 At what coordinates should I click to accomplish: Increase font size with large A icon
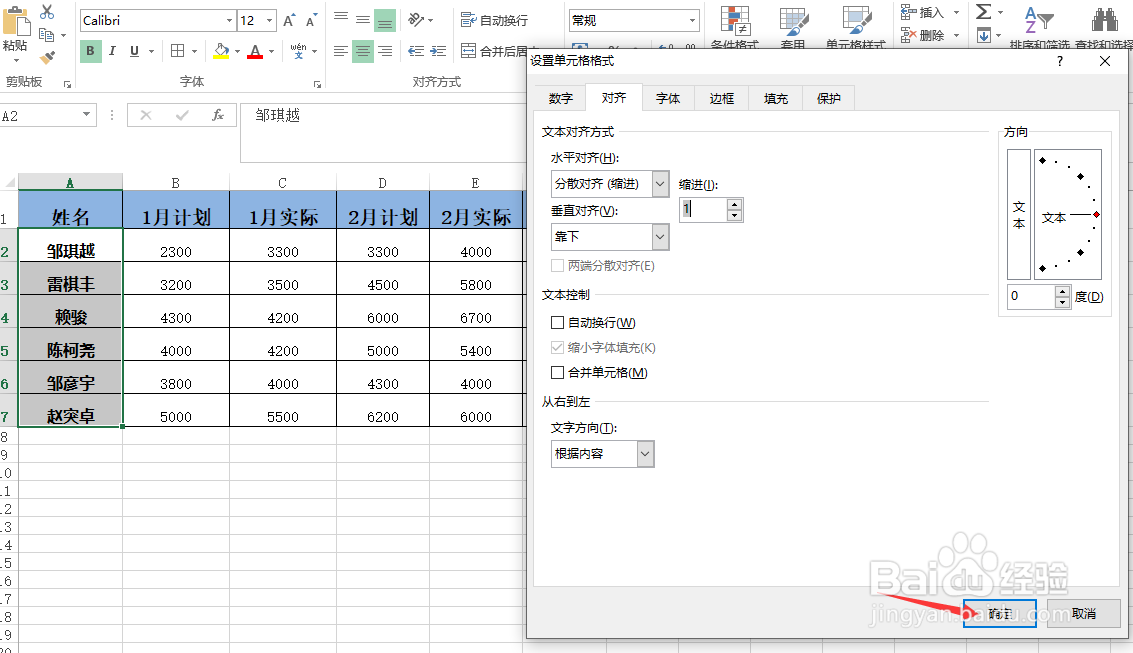(288, 20)
